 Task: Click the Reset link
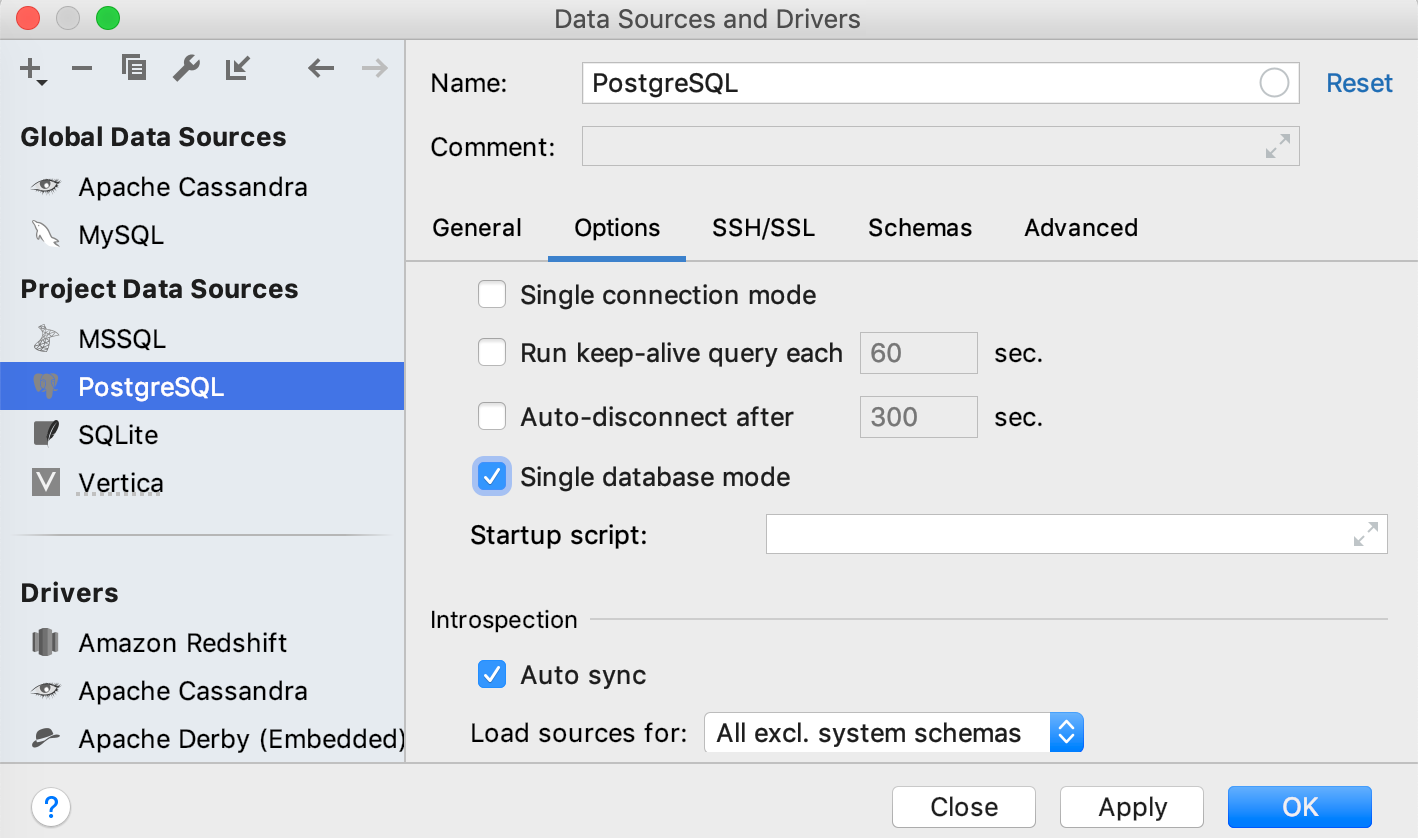click(1359, 83)
